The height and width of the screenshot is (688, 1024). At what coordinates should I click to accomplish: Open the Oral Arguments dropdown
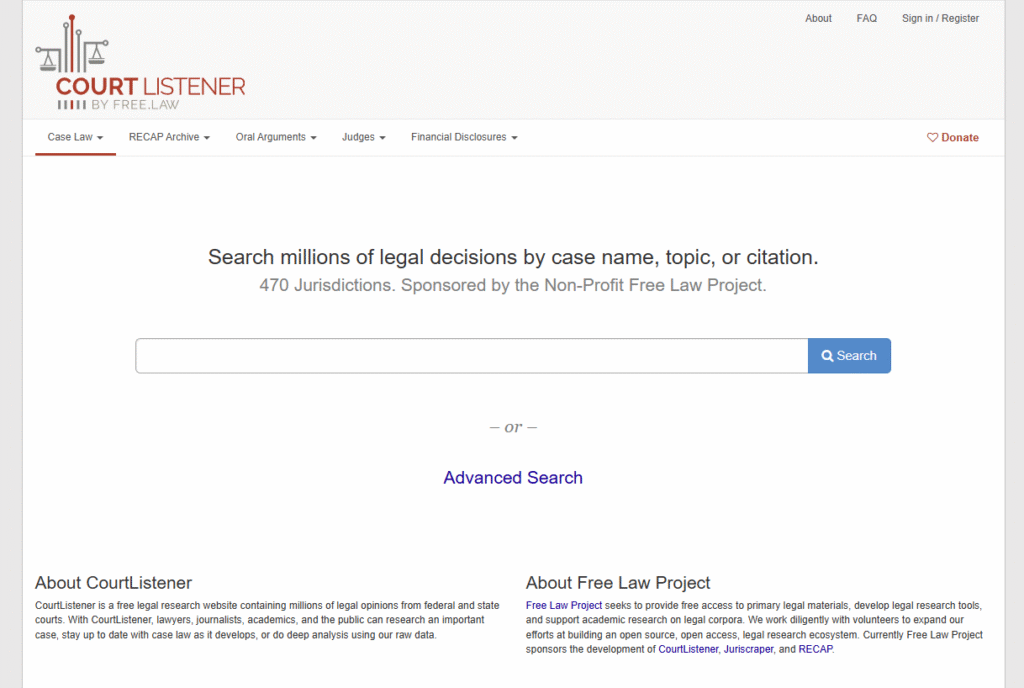[276, 137]
